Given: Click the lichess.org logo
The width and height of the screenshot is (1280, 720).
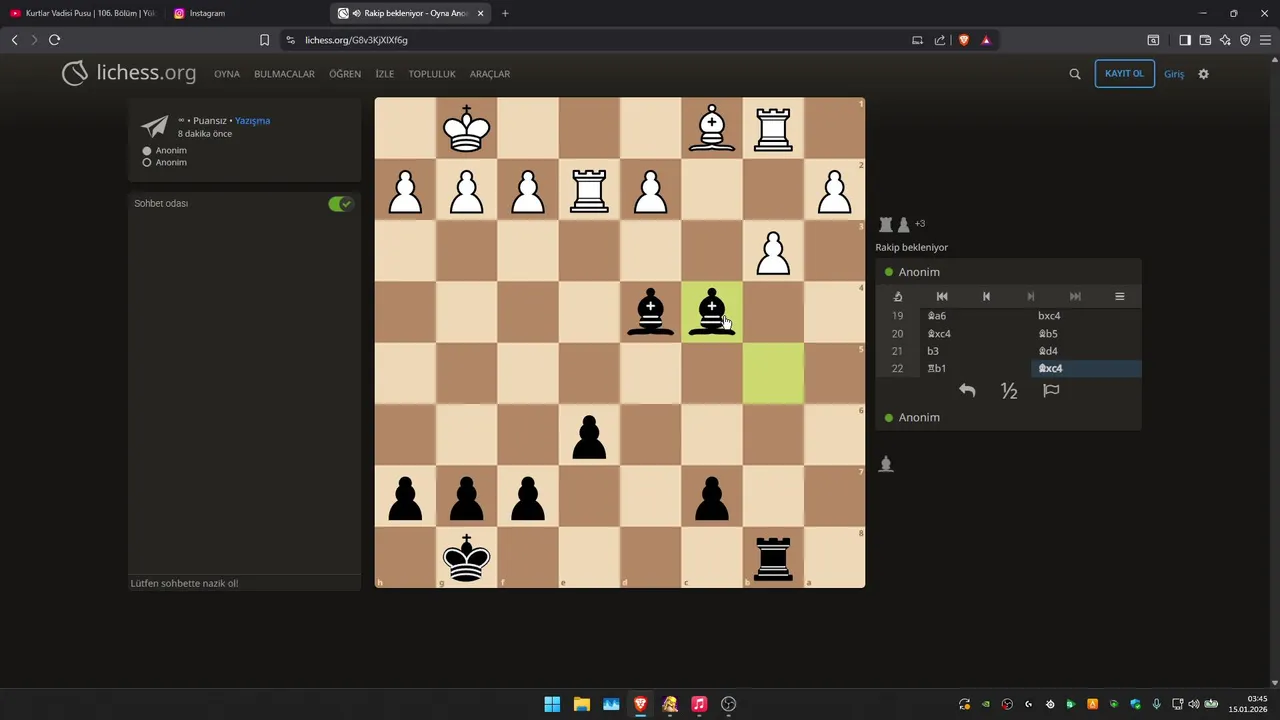Looking at the screenshot, I should click(x=129, y=73).
